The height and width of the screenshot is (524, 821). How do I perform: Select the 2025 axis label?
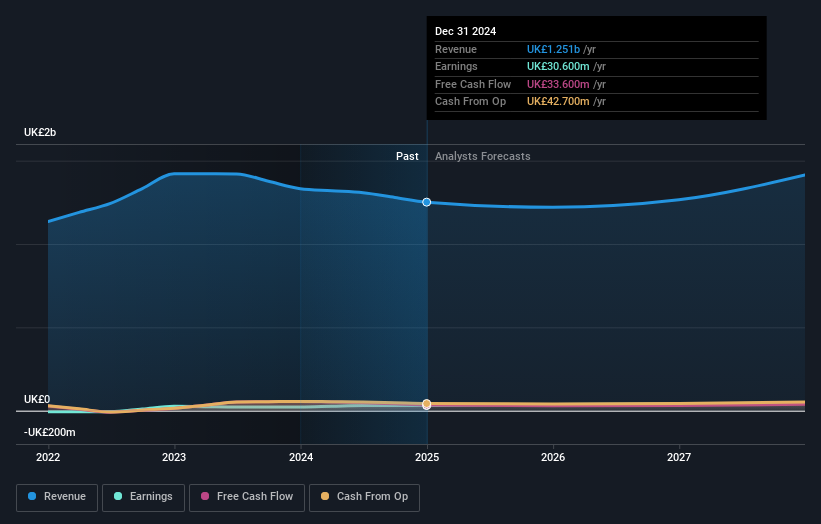pos(427,458)
